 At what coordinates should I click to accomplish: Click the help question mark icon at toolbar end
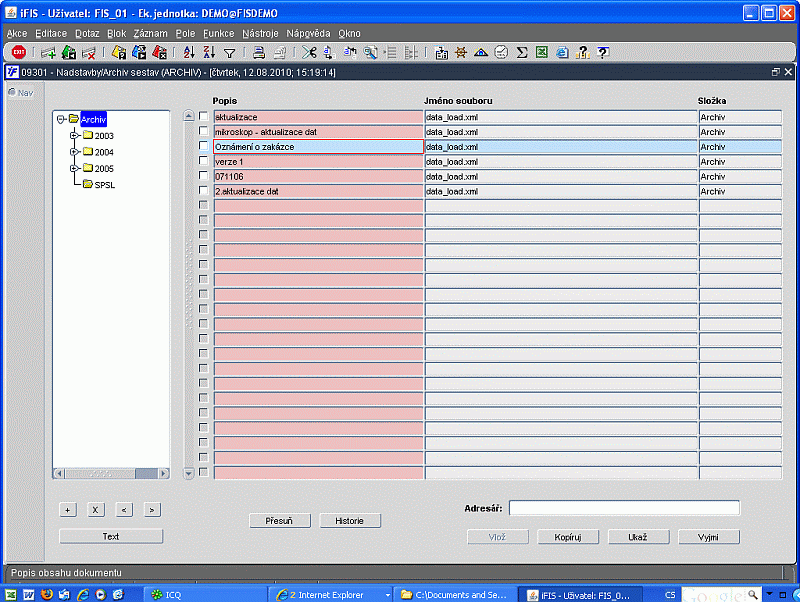pos(603,52)
